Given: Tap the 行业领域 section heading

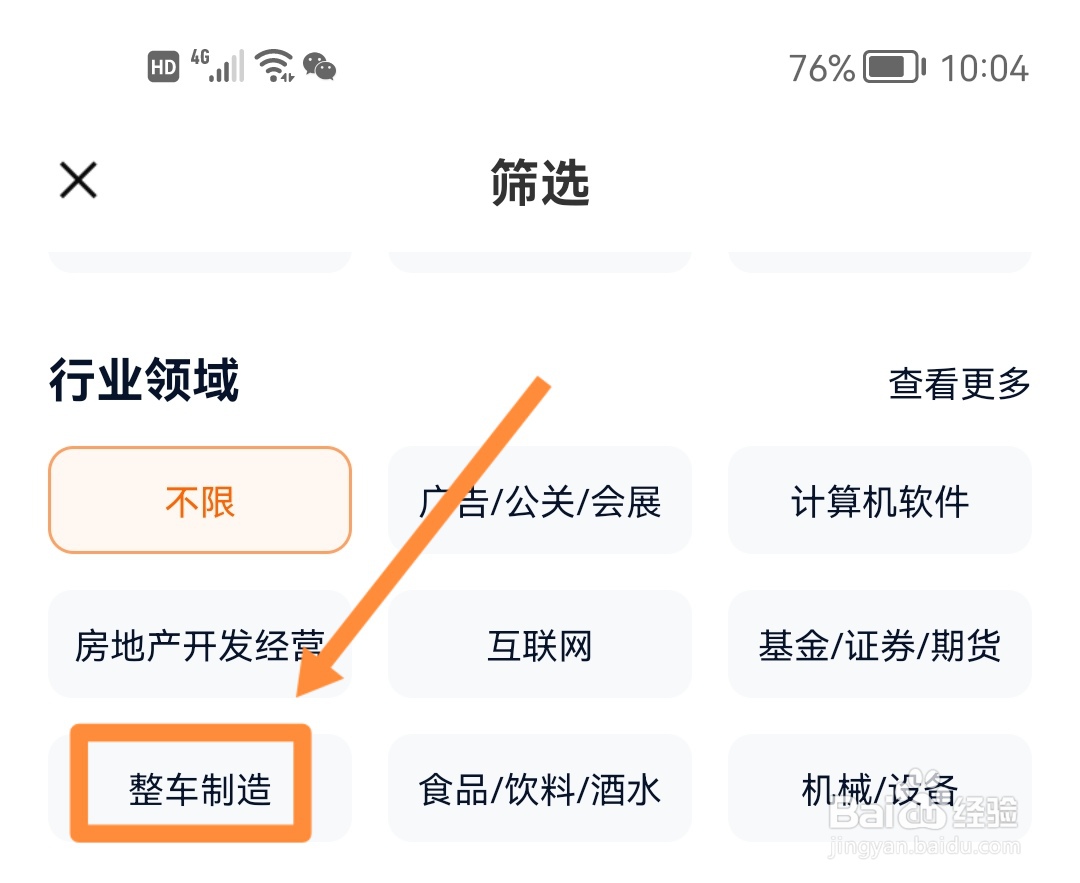Looking at the screenshot, I should click(144, 381).
